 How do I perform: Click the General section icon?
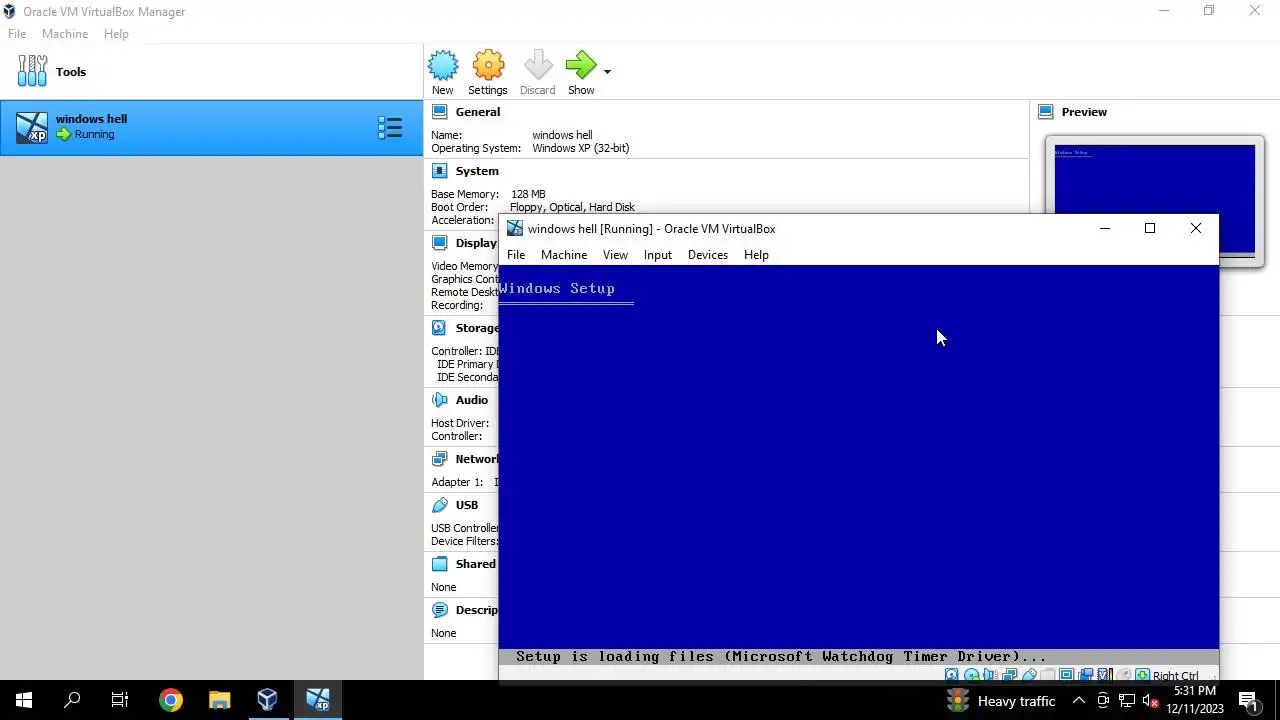click(x=440, y=112)
